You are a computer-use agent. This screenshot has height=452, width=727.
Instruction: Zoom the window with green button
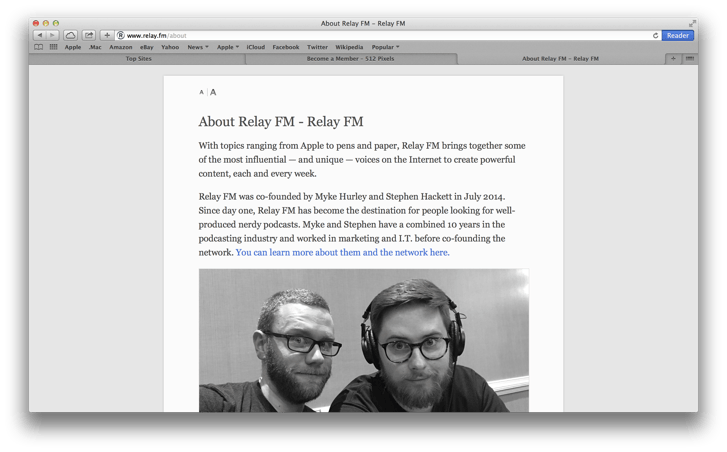click(56, 23)
